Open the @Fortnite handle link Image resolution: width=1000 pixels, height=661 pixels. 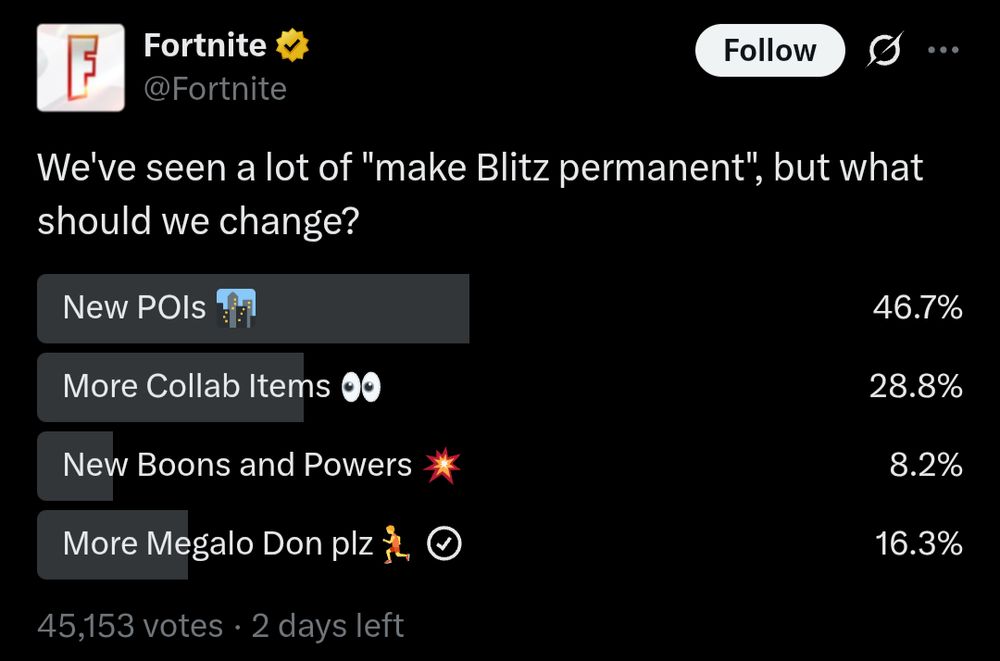coord(216,89)
